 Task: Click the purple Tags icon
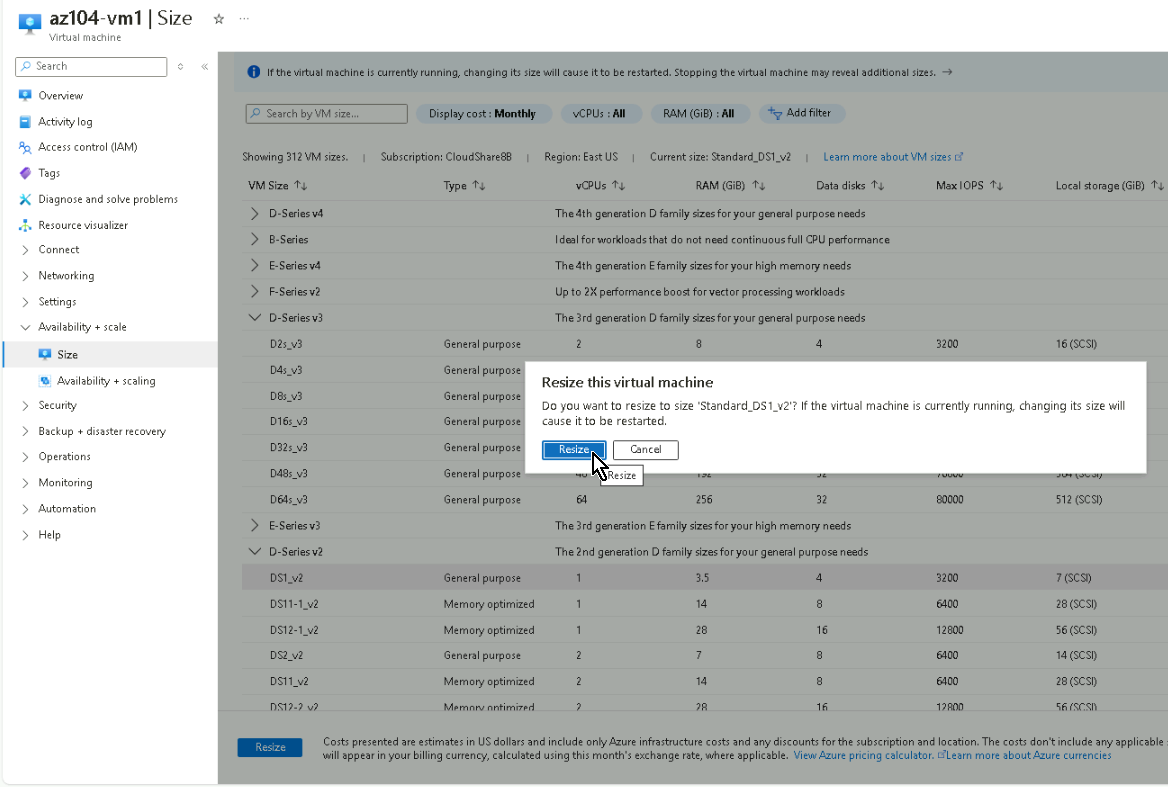coord(25,173)
